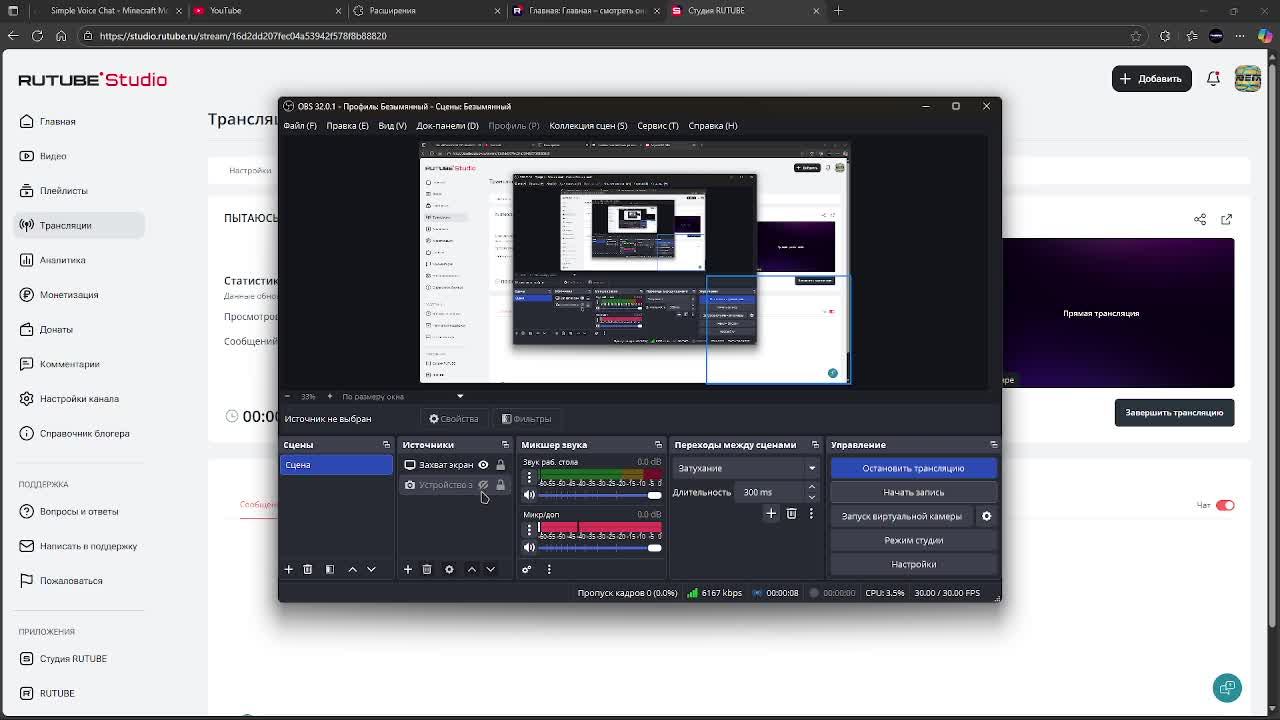Open preview scaling dropdown По размеру окна

coord(402,396)
